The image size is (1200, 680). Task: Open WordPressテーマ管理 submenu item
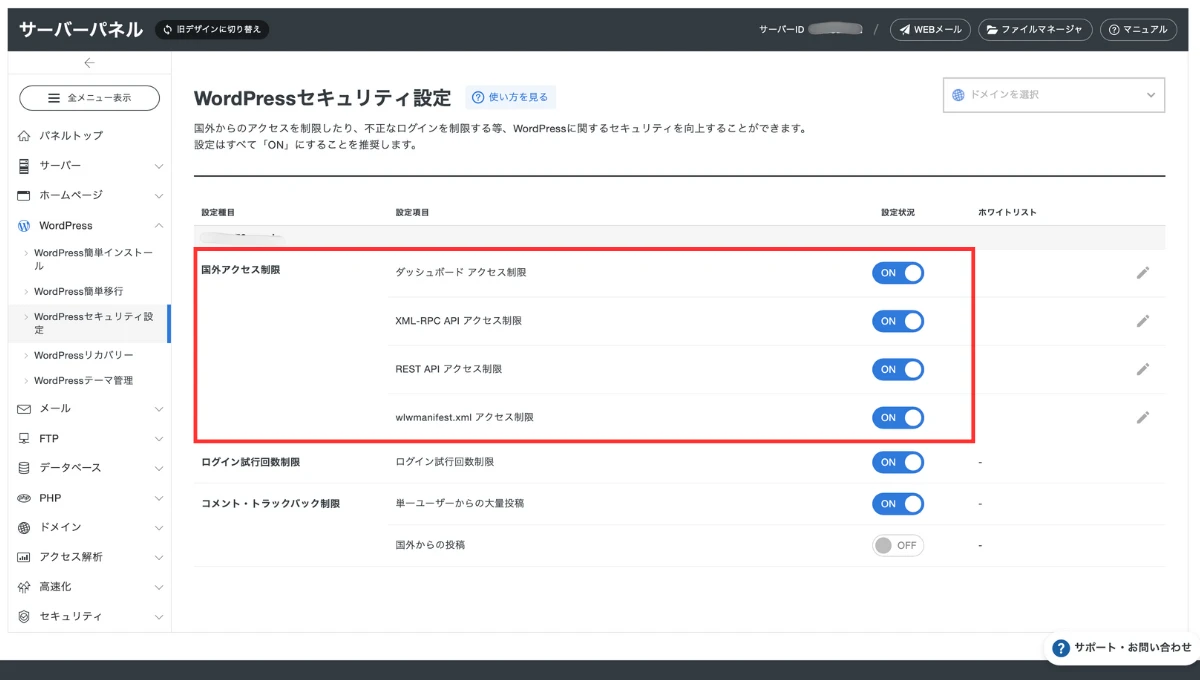[83, 380]
